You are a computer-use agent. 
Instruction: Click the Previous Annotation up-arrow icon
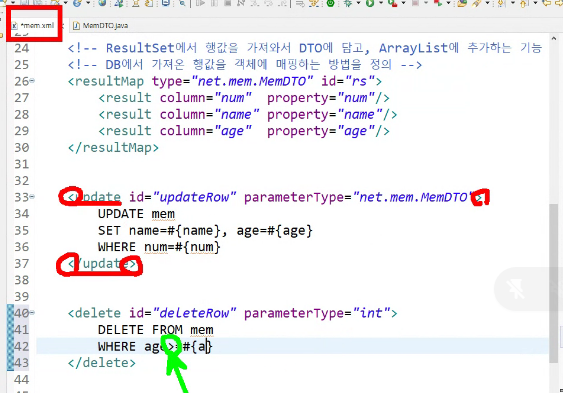point(523,4)
